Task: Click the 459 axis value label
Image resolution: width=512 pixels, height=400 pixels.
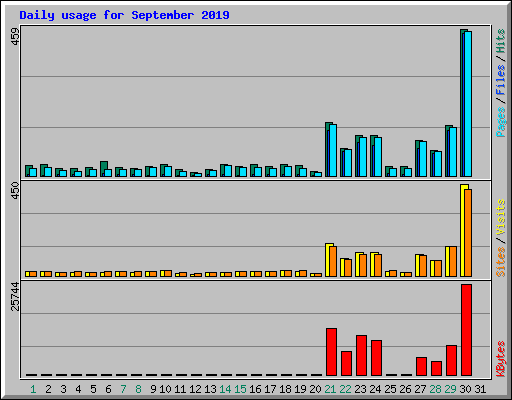Action: [15, 37]
